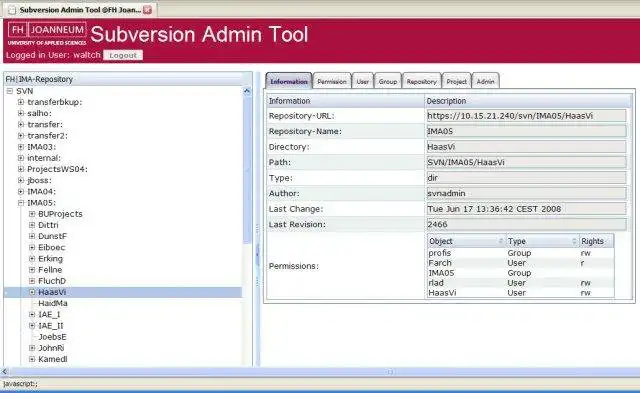Expand the transfer2 repository node
Image resolution: width=640 pixels, height=393 pixels.
21,135
